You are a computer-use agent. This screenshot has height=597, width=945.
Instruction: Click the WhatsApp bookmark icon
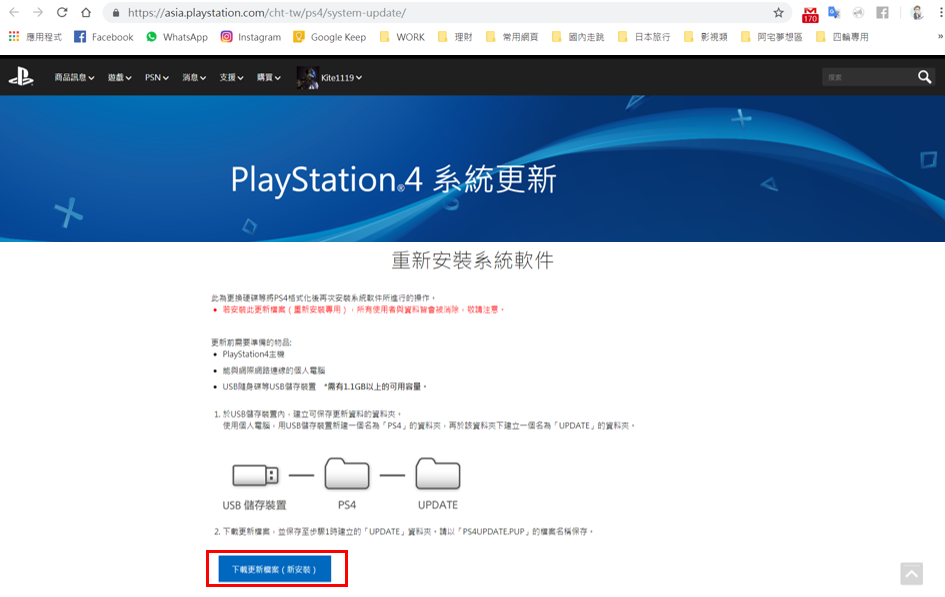[x=152, y=37]
